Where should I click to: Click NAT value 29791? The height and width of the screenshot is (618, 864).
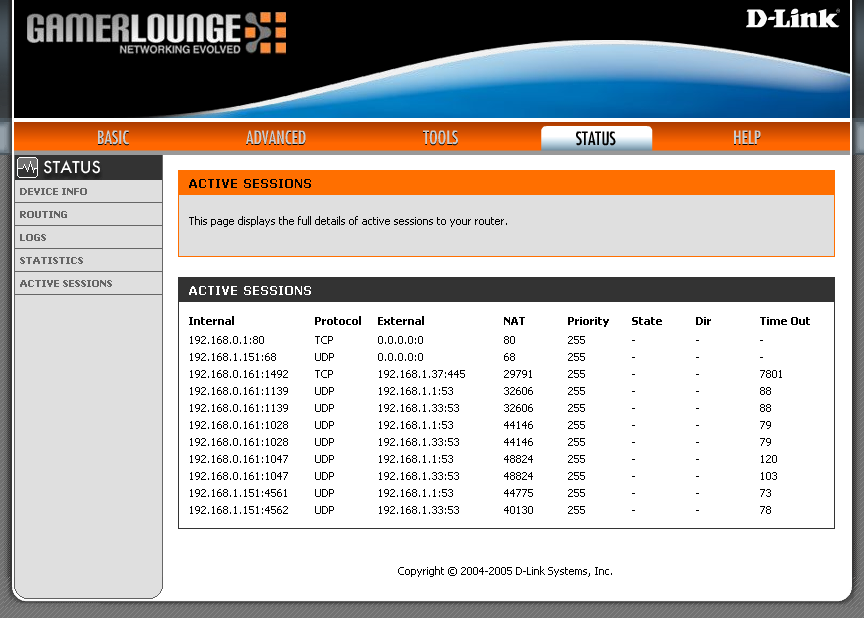point(518,375)
